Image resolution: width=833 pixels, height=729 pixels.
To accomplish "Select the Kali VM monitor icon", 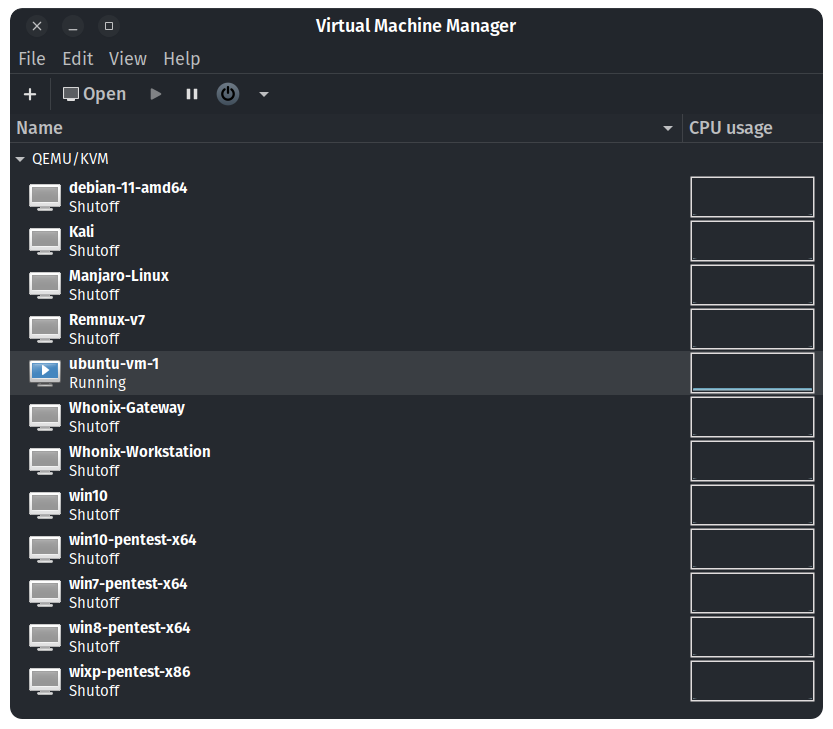I will click(x=45, y=241).
